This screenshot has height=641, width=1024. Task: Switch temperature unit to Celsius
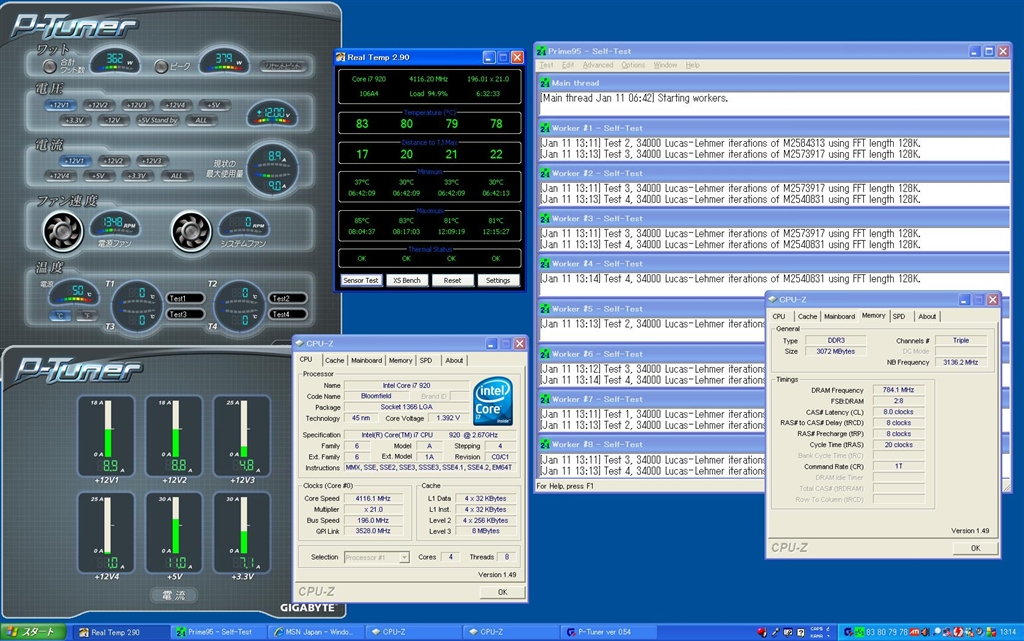pyautogui.click(x=60, y=315)
